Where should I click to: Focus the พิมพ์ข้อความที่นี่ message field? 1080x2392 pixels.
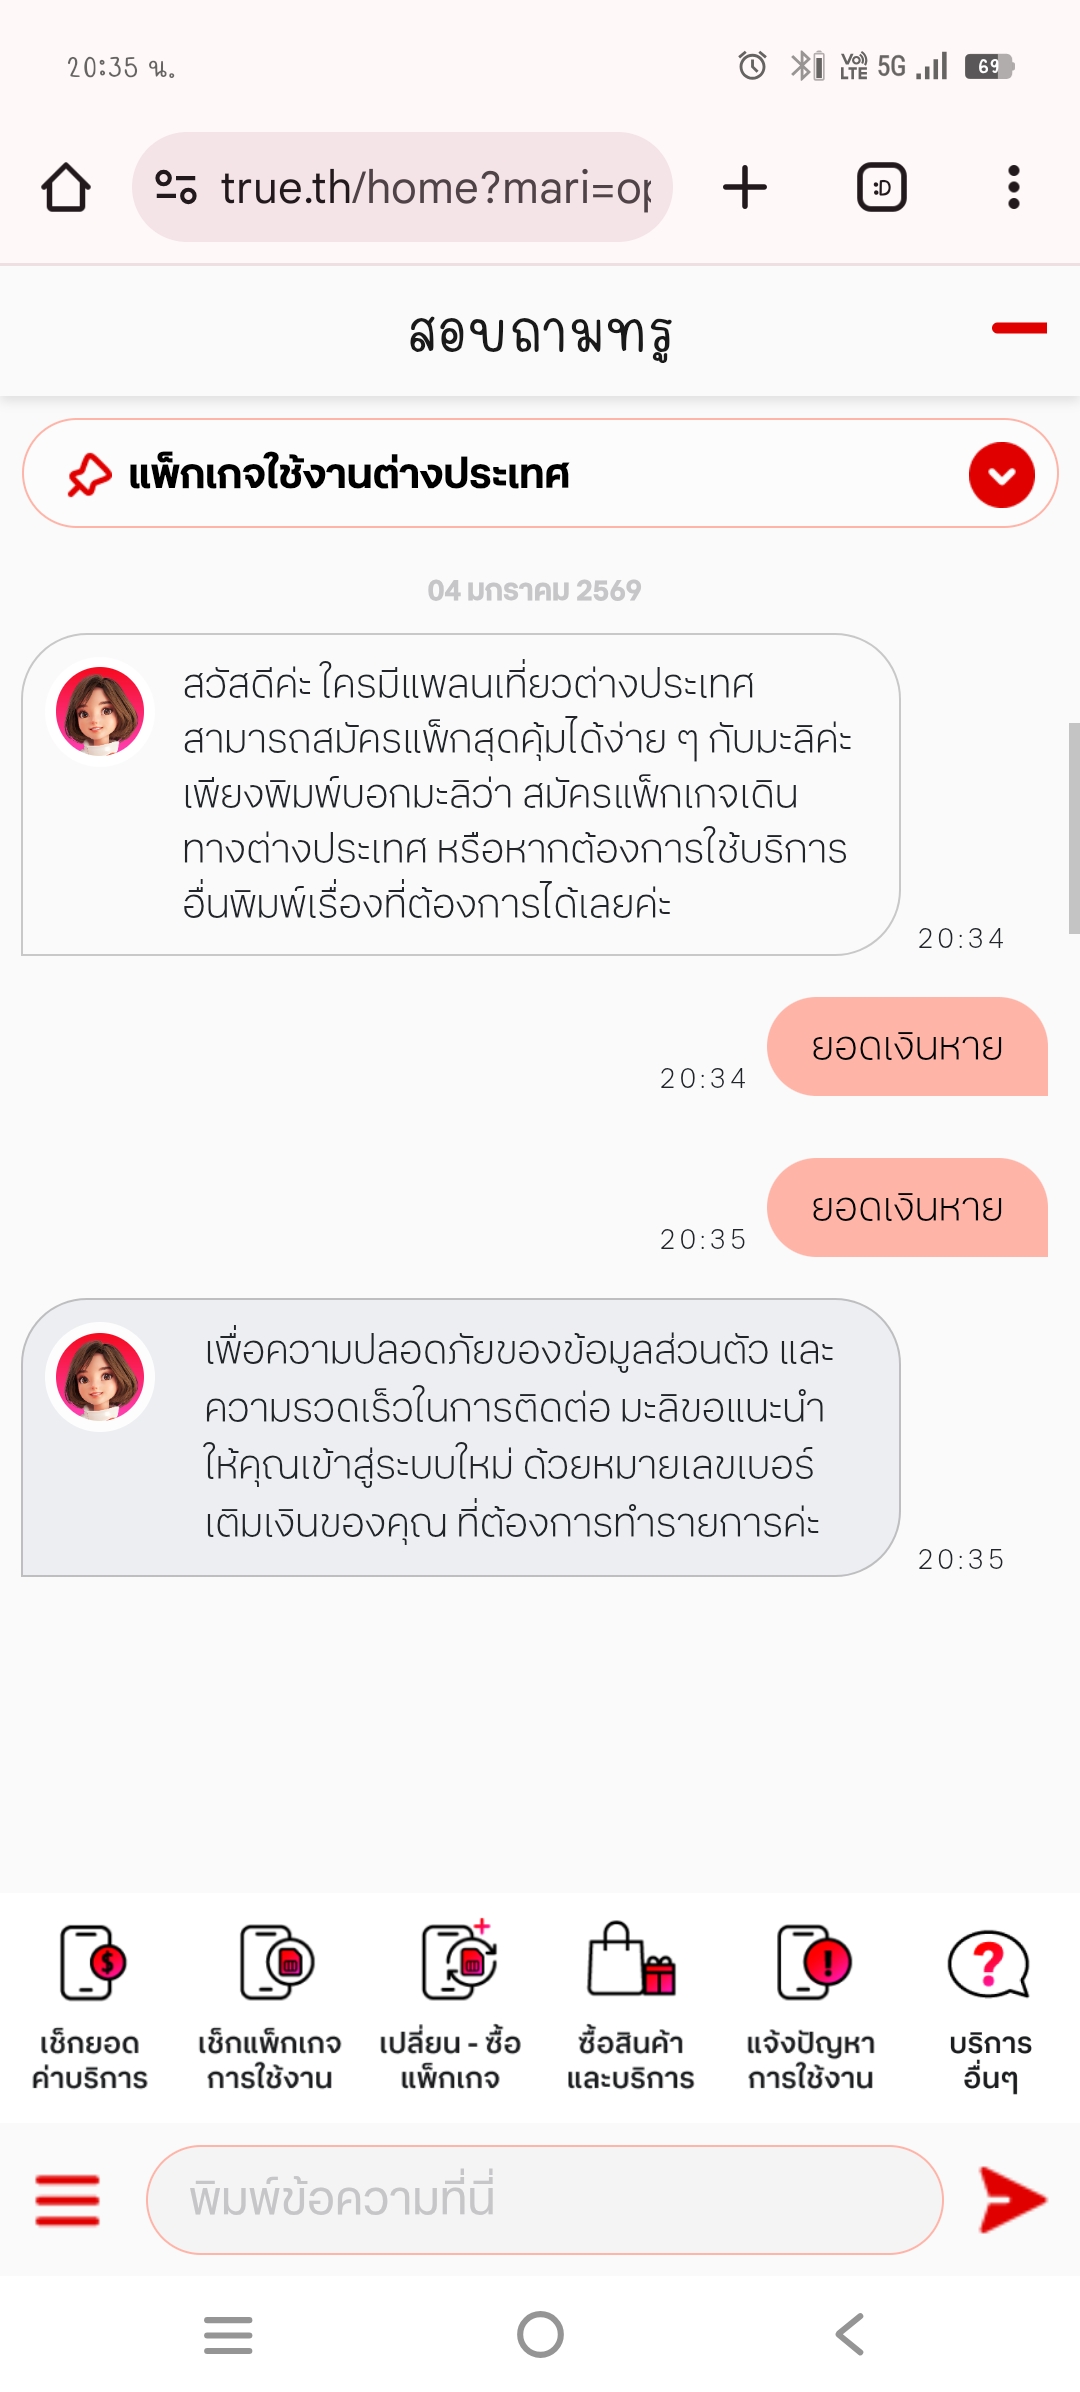point(545,2200)
